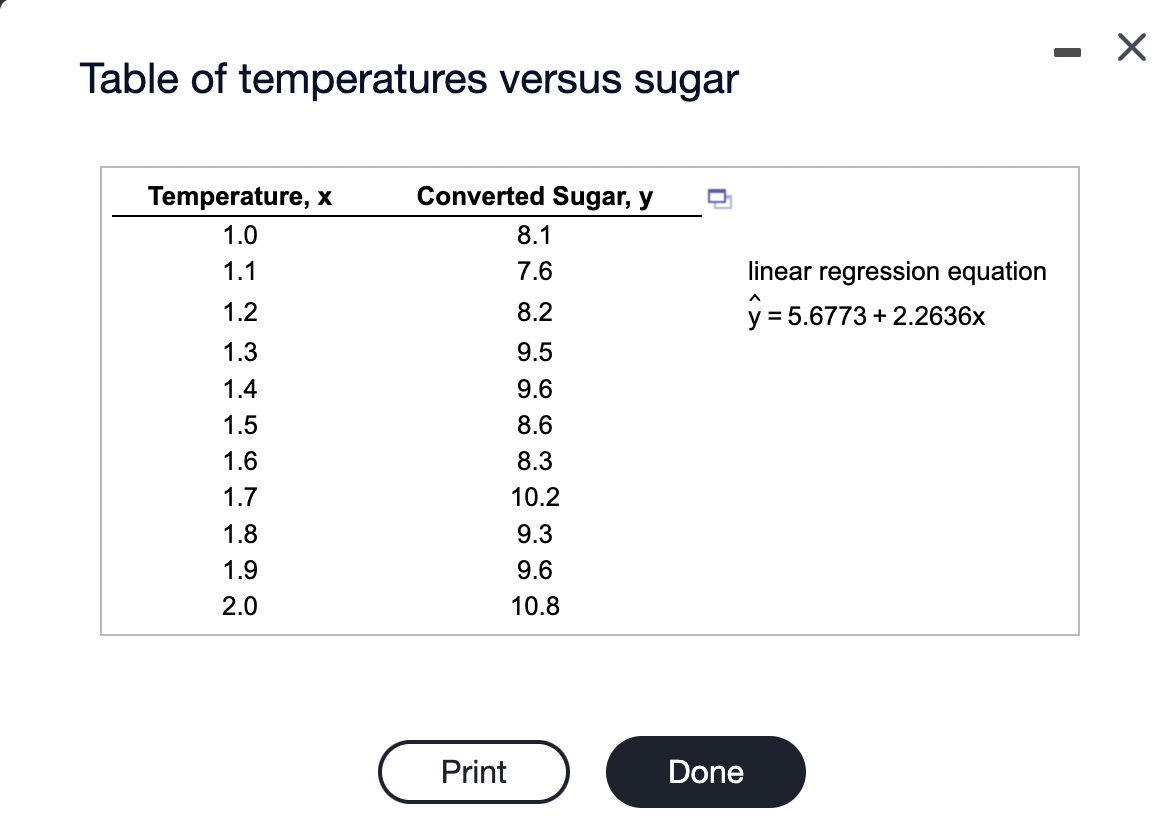Image resolution: width=1168 pixels, height=826 pixels.
Task: Select the linear regression equation text
Action: click(x=897, y=271)
